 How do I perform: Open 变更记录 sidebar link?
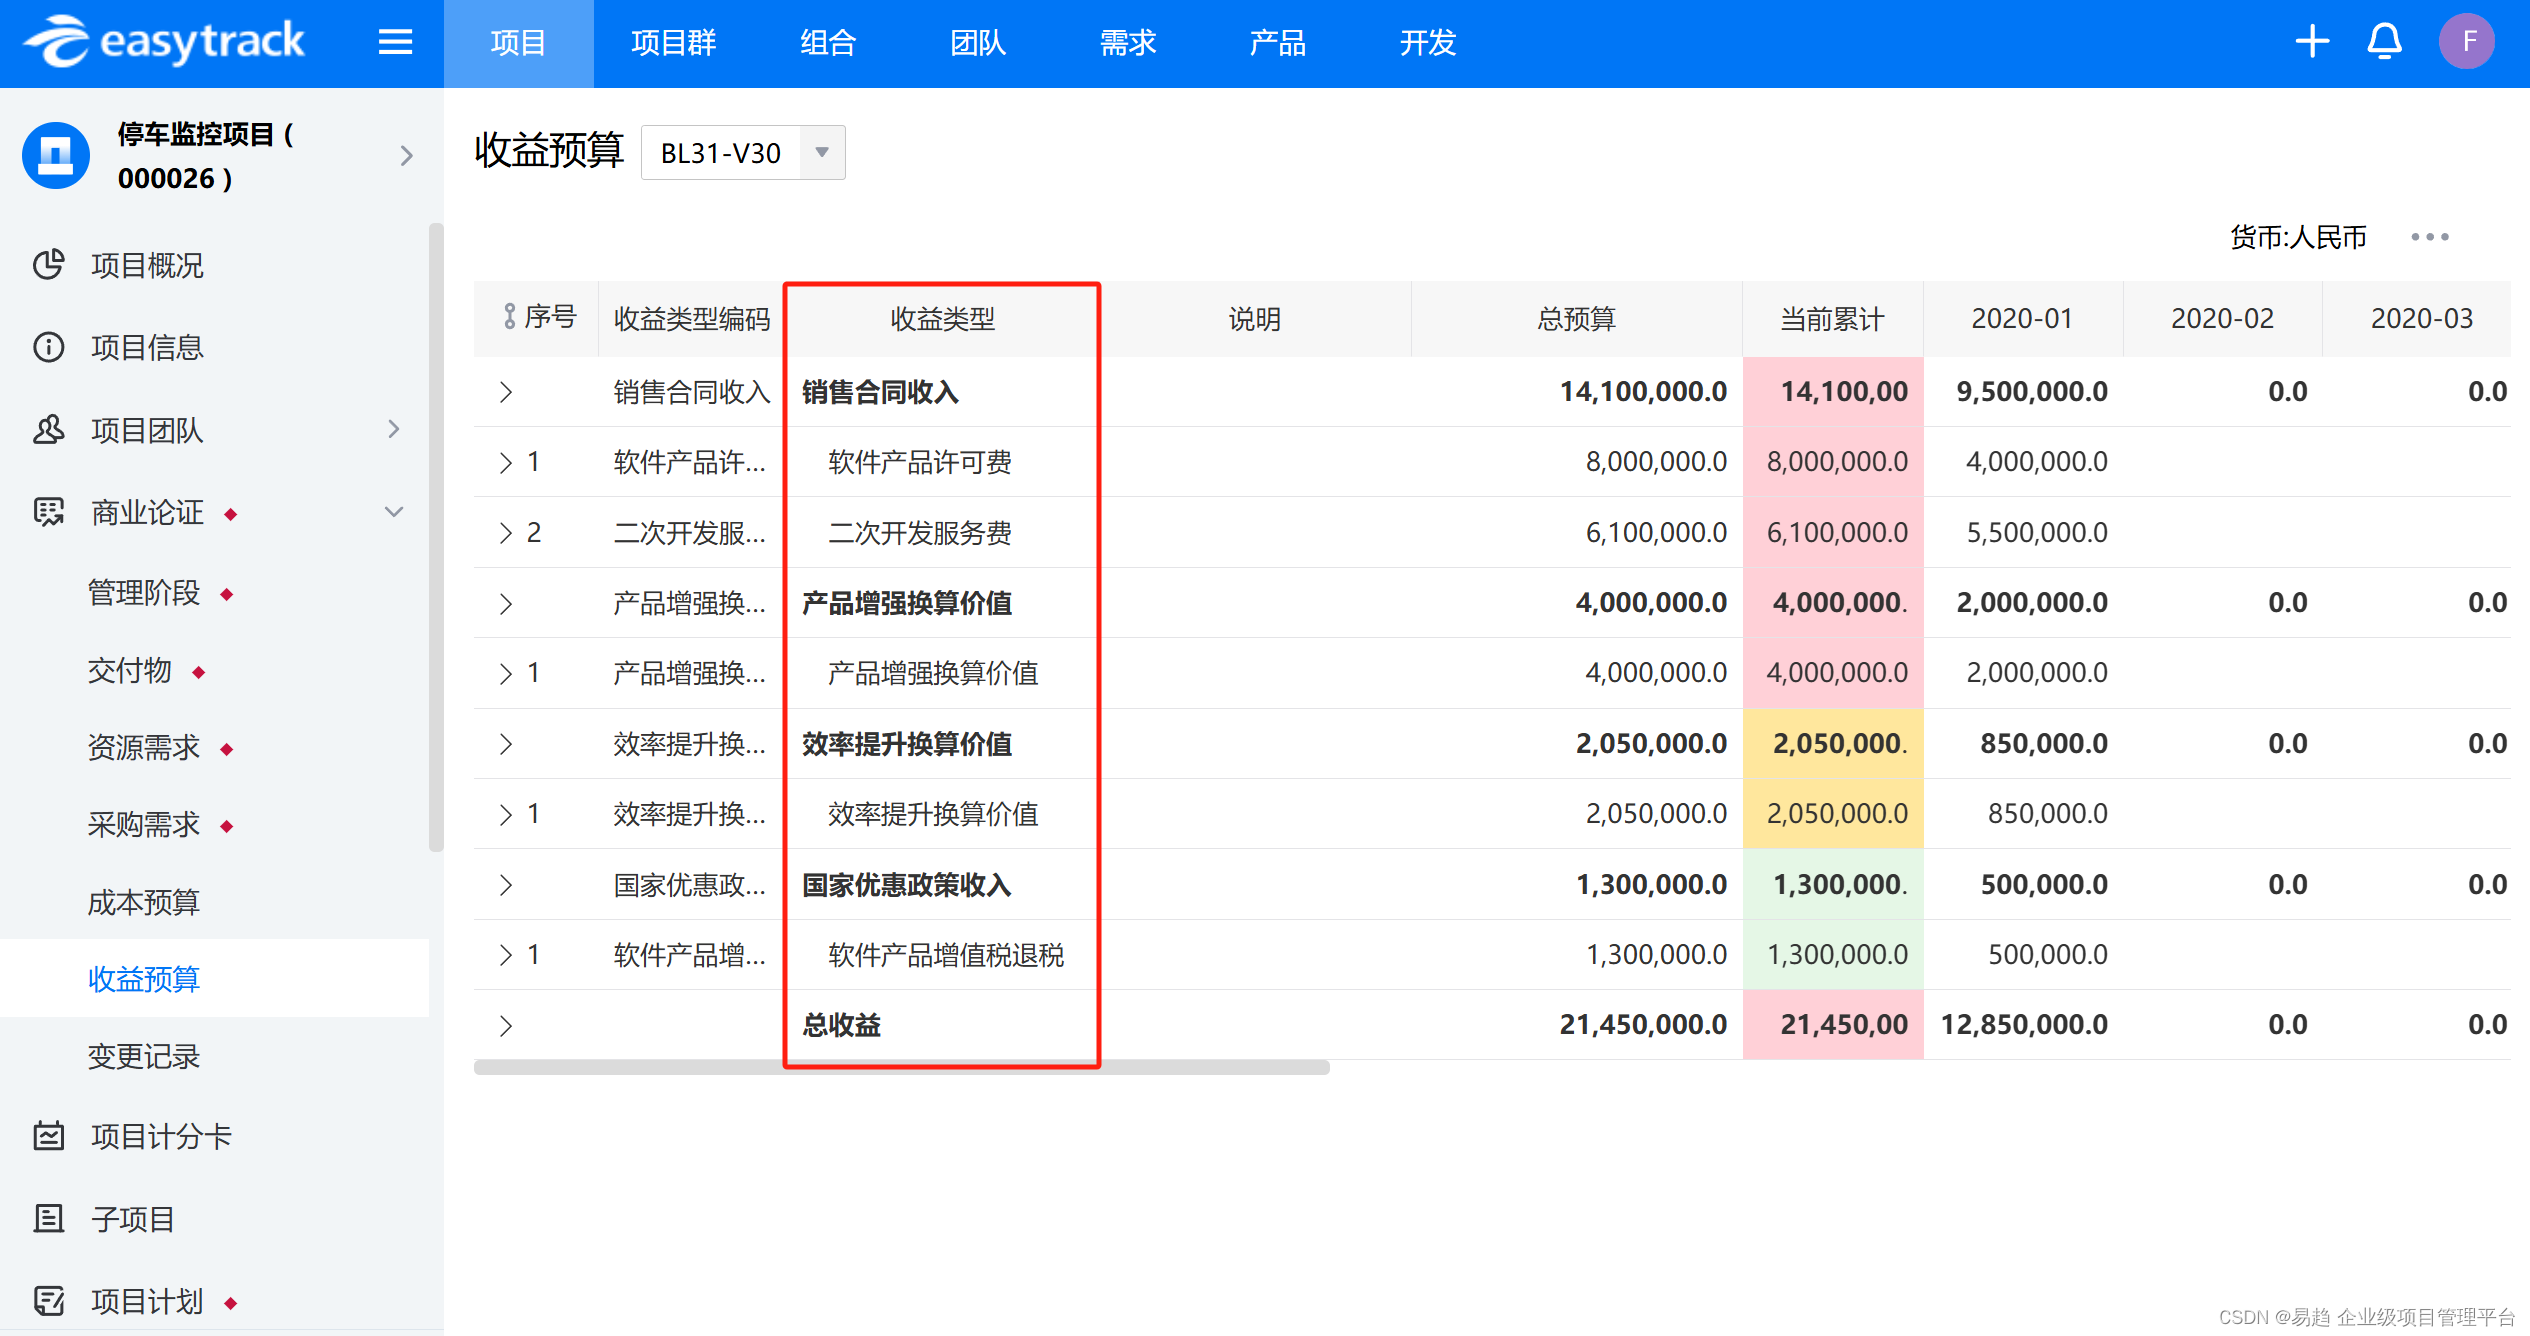click(144, 1056)
